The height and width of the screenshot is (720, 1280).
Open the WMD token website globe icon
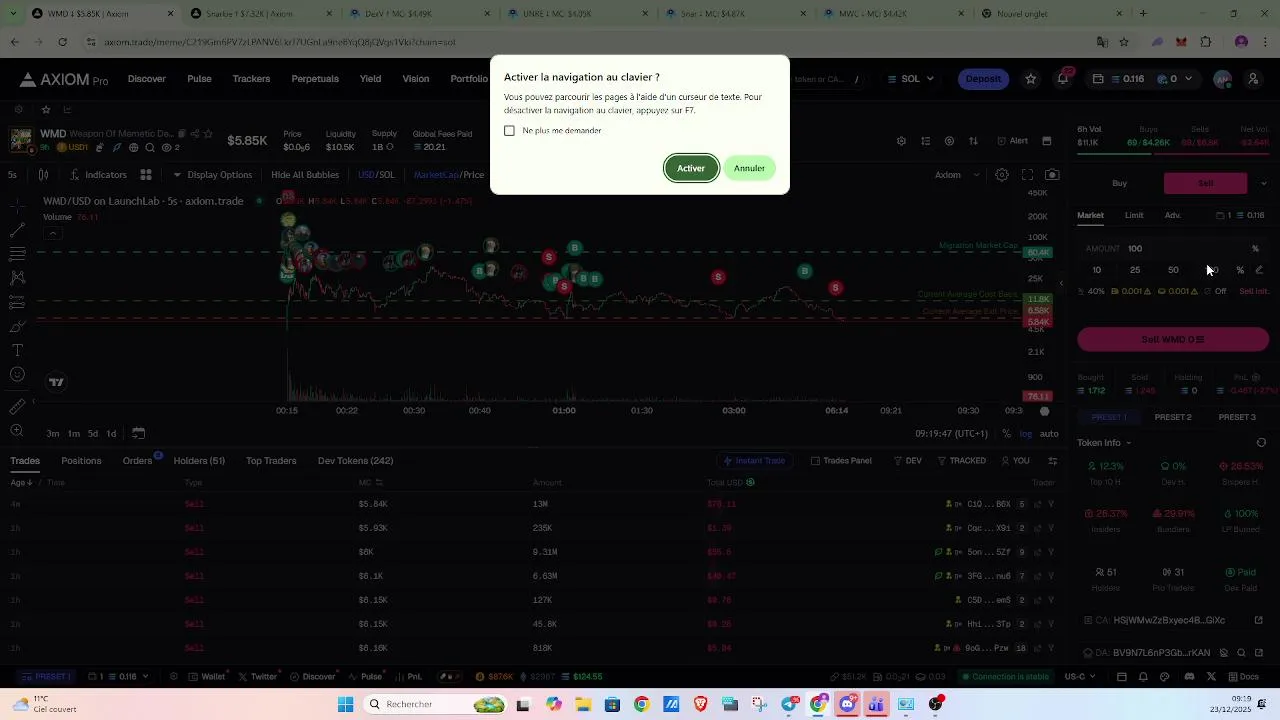pos(132,147)
